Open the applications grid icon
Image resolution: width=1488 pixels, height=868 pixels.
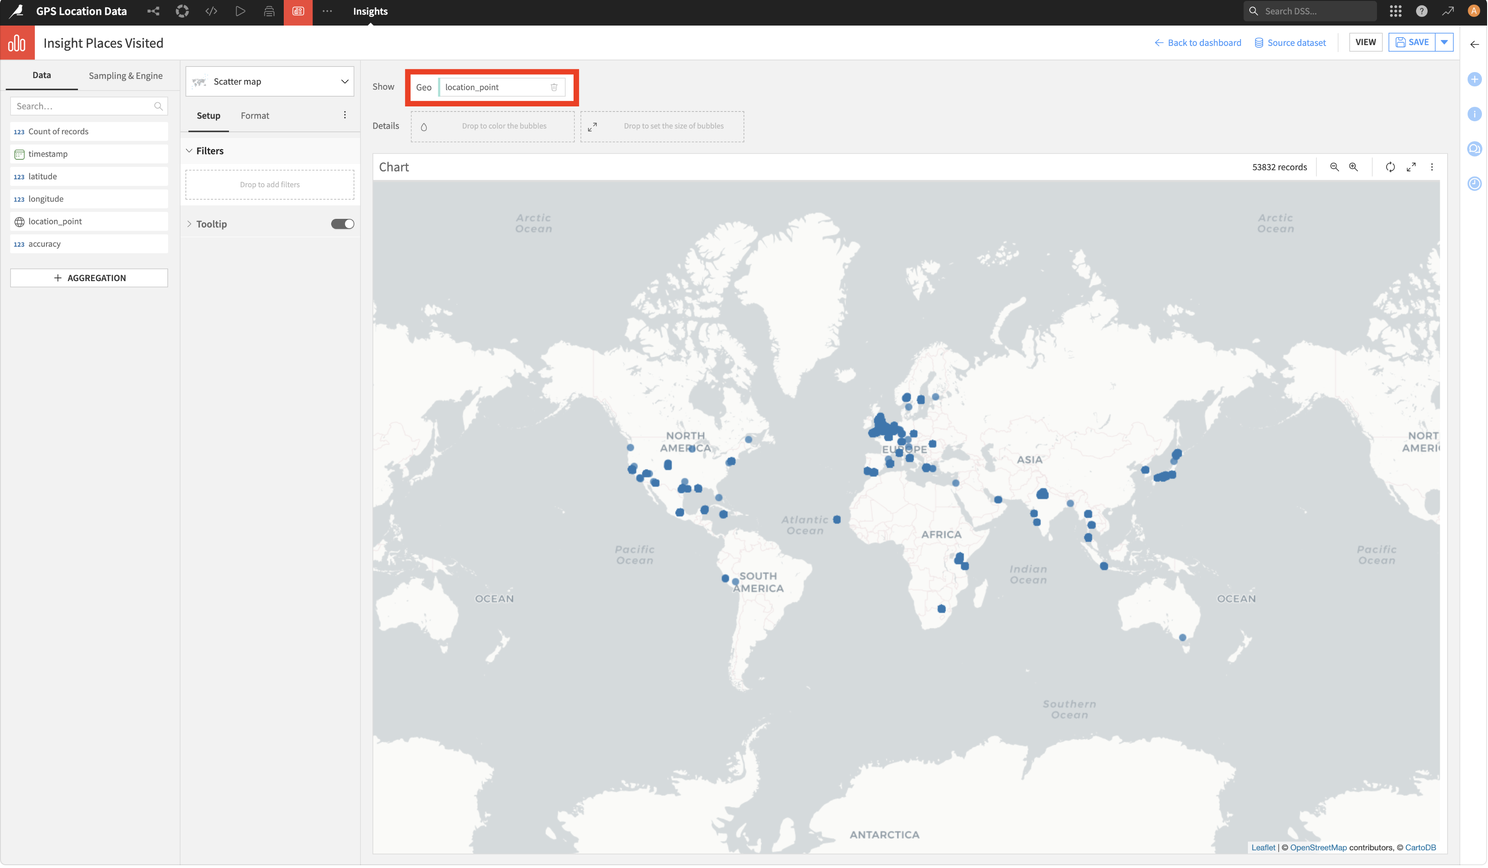(x=1395, y=11)
